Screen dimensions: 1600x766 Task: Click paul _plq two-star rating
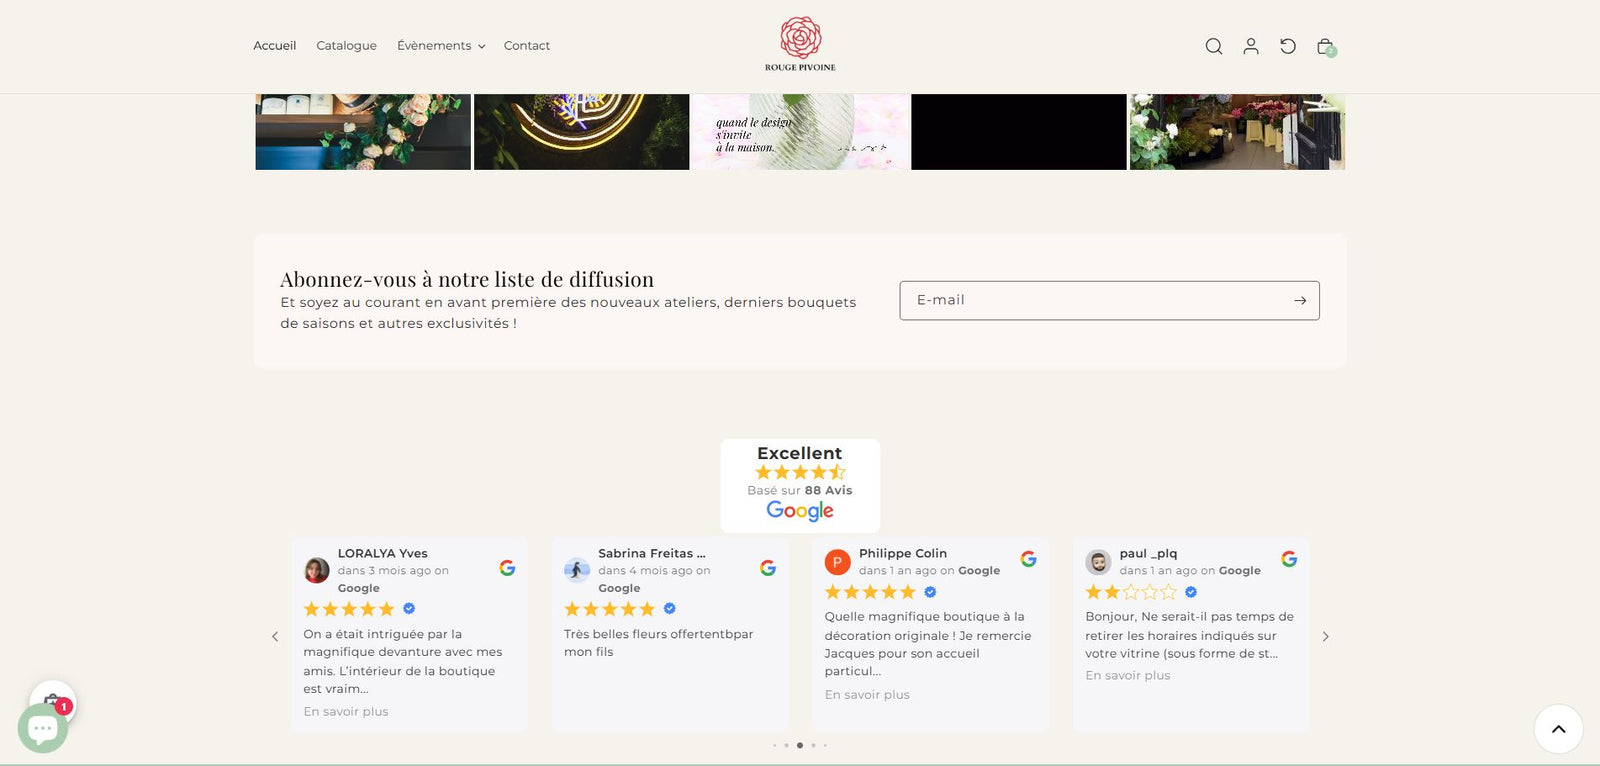tap(1131, 592)
